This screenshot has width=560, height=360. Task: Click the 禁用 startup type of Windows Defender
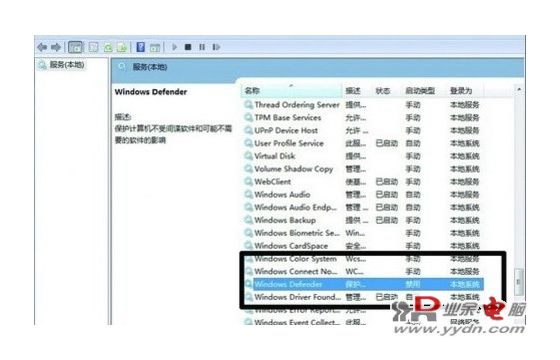tap(413, 285)
